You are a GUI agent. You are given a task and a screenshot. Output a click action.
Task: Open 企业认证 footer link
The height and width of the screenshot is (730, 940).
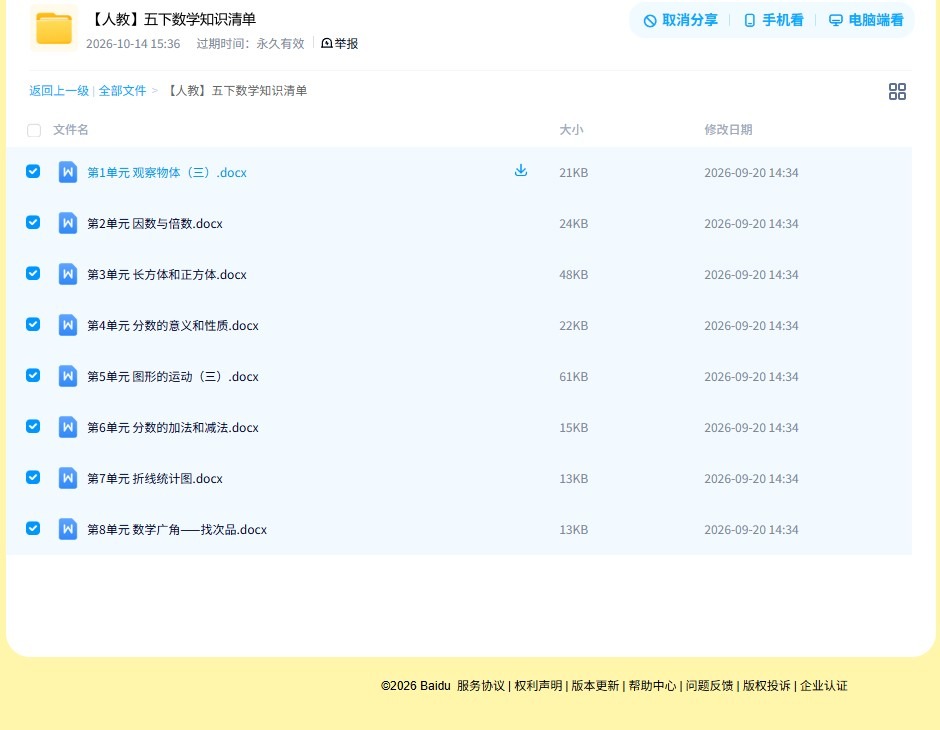(x=824, y=686)
